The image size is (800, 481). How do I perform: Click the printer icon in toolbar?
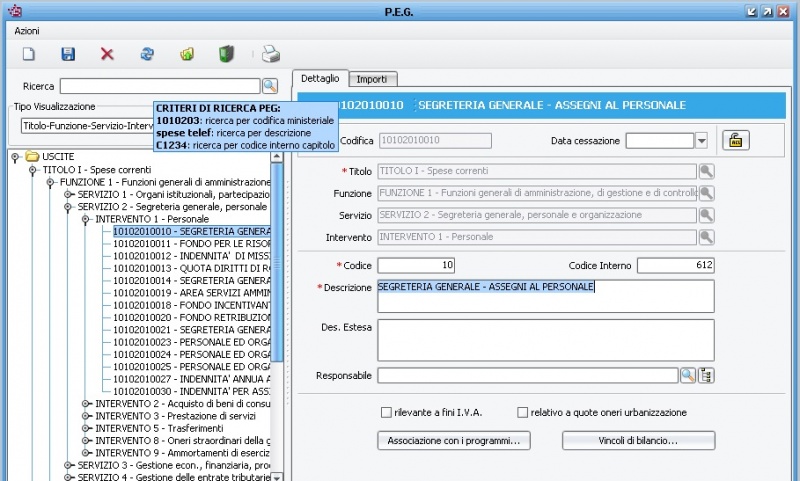point(271,54)
